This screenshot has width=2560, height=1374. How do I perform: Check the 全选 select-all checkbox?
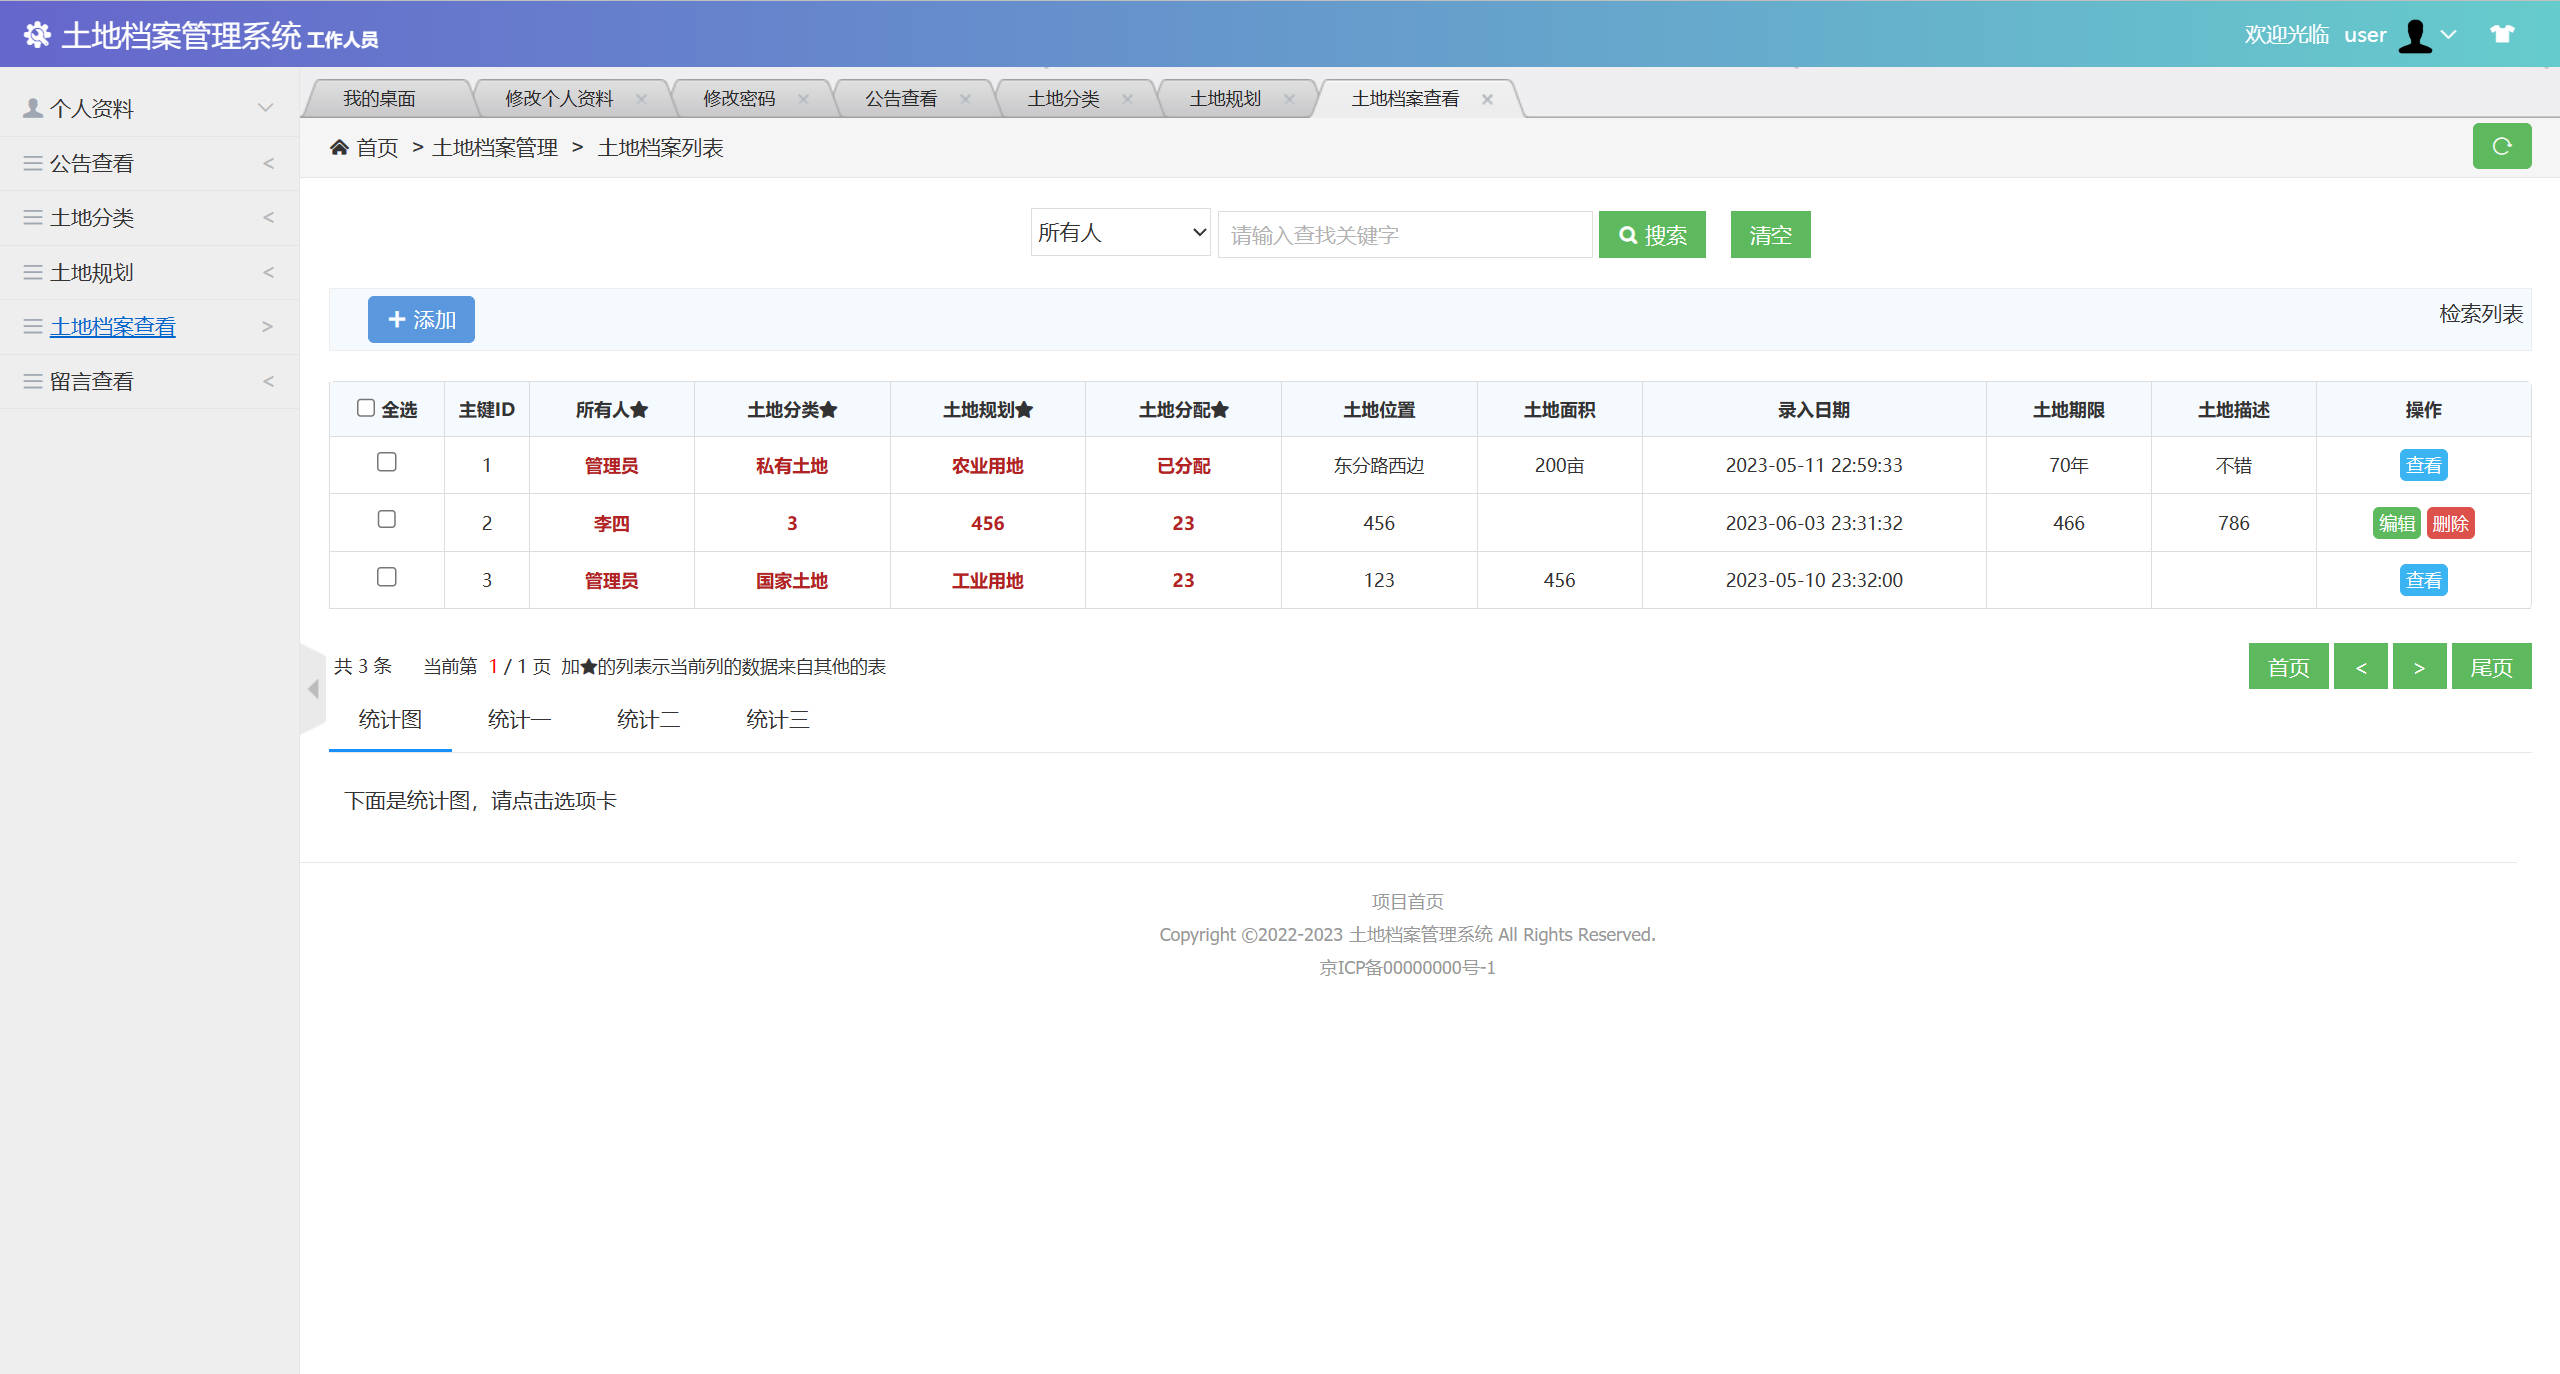coord(366,407)
